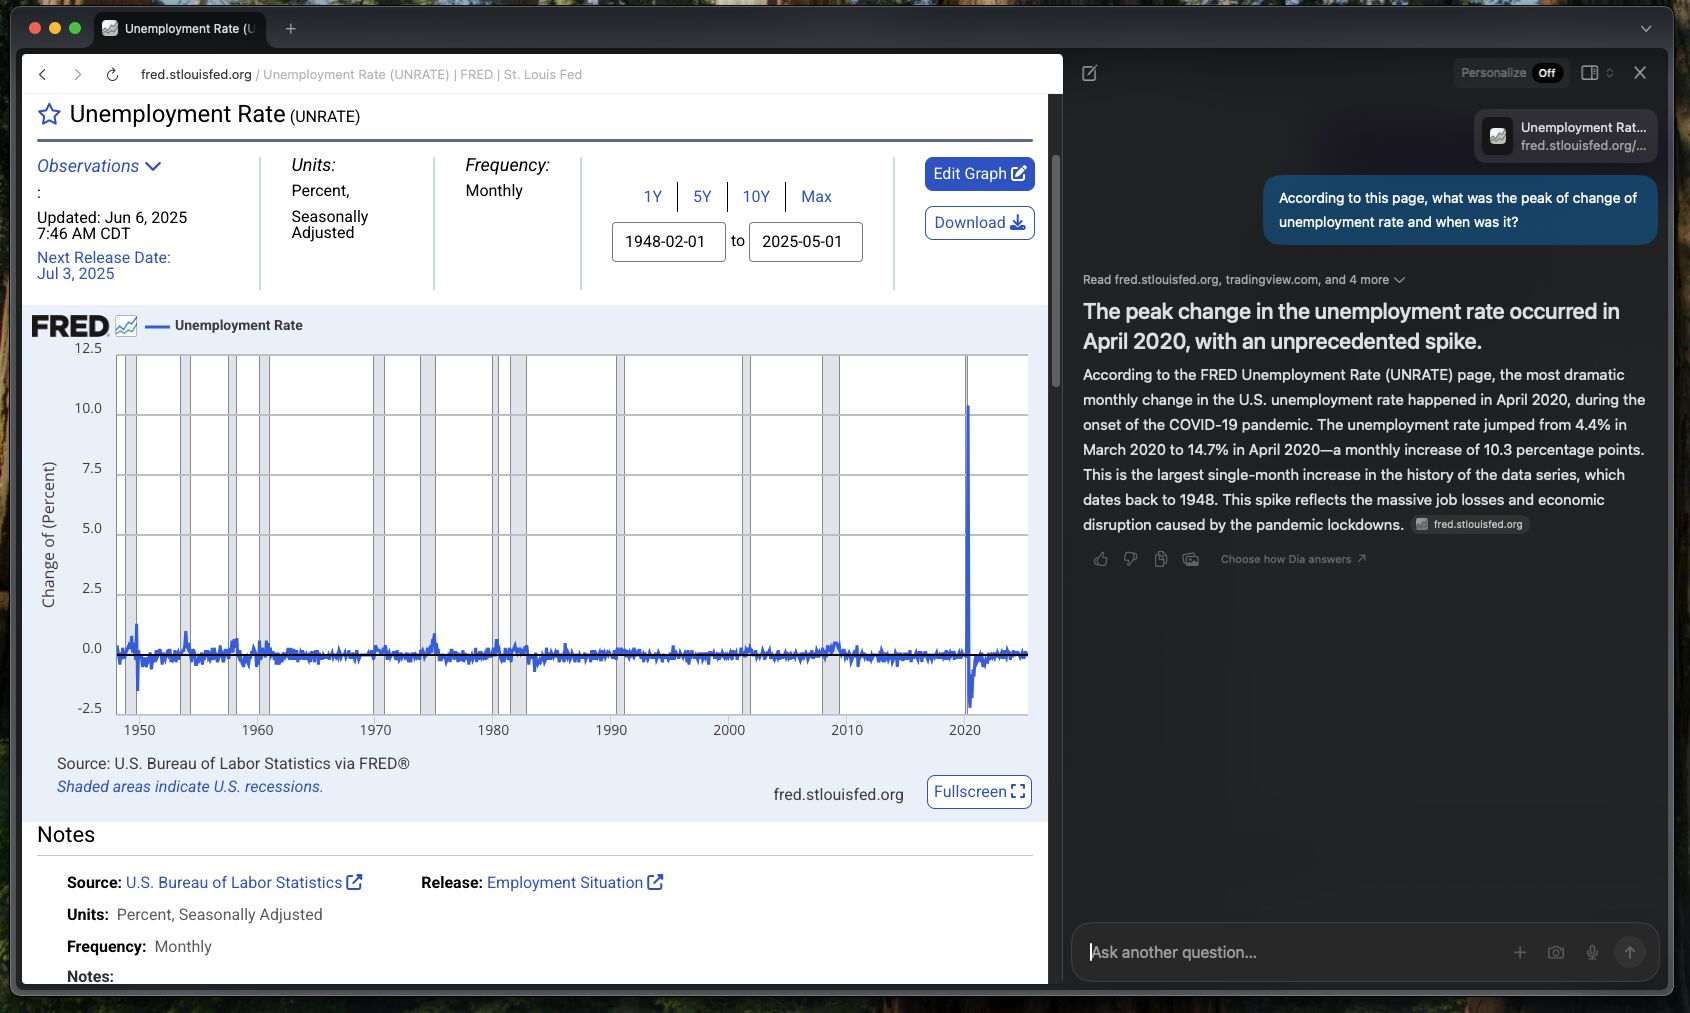Click the browser address bar URL
This screenshot has height=1013, width=1690.
tap(361, 74)
